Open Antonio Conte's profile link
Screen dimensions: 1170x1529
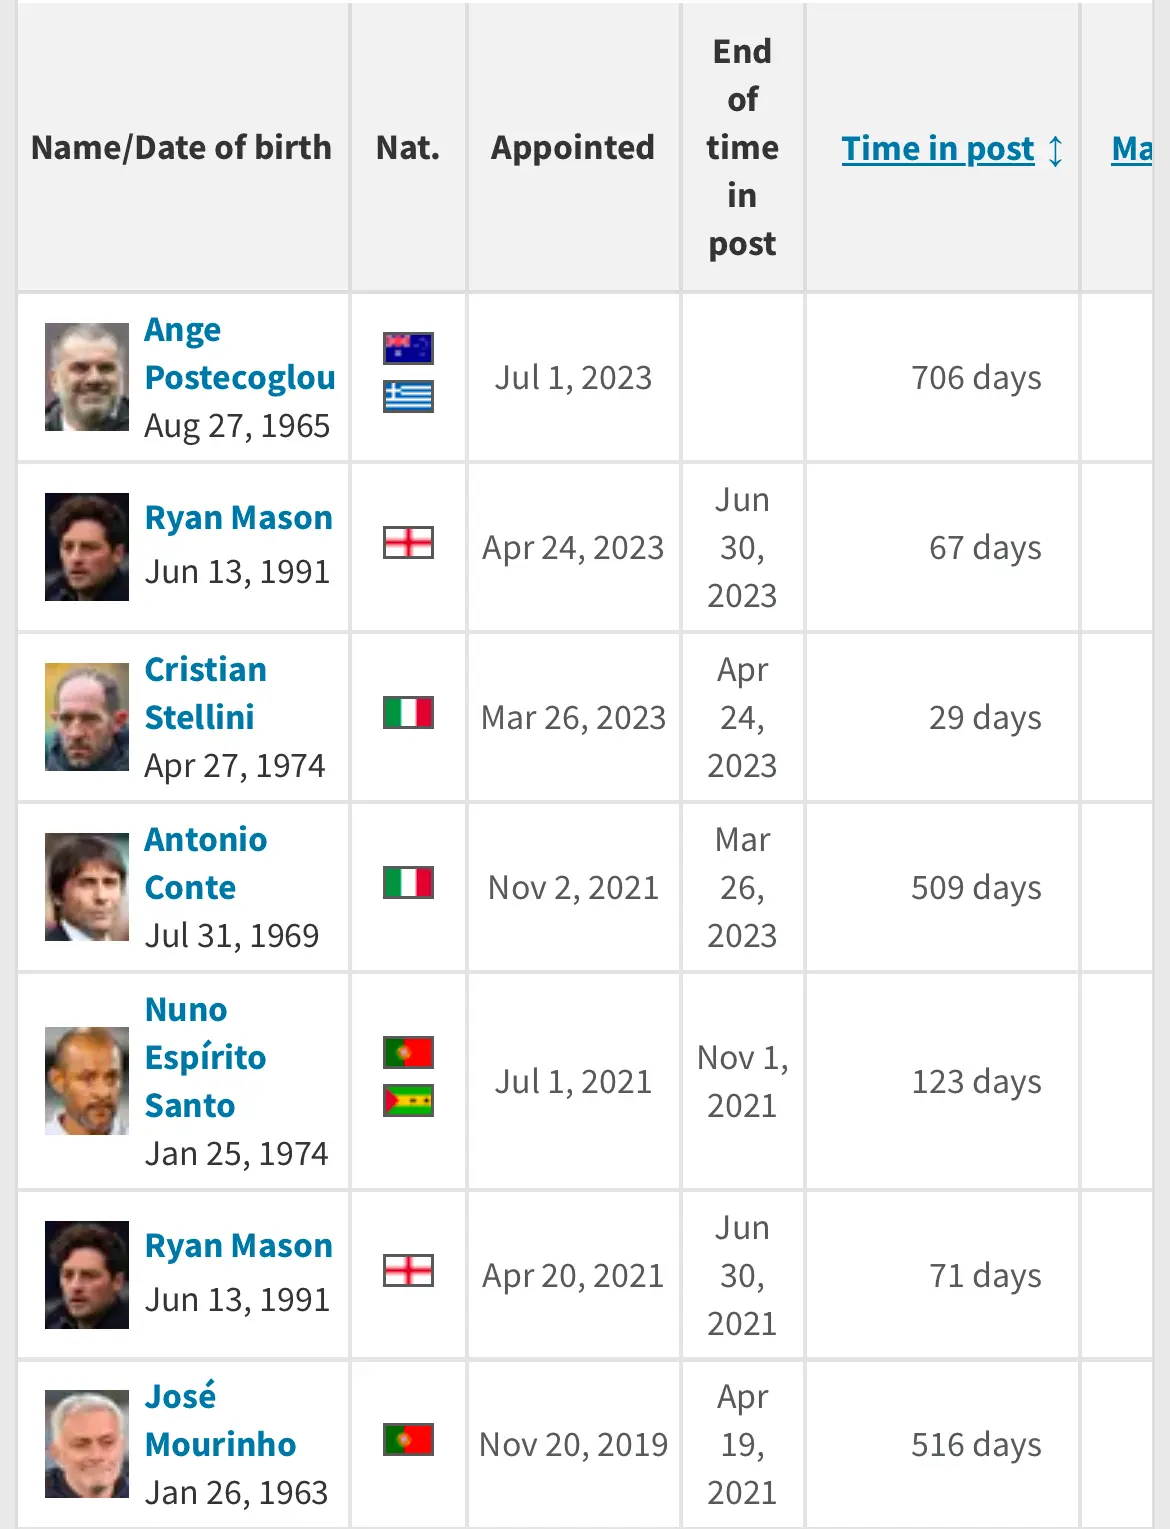[206, 863]
